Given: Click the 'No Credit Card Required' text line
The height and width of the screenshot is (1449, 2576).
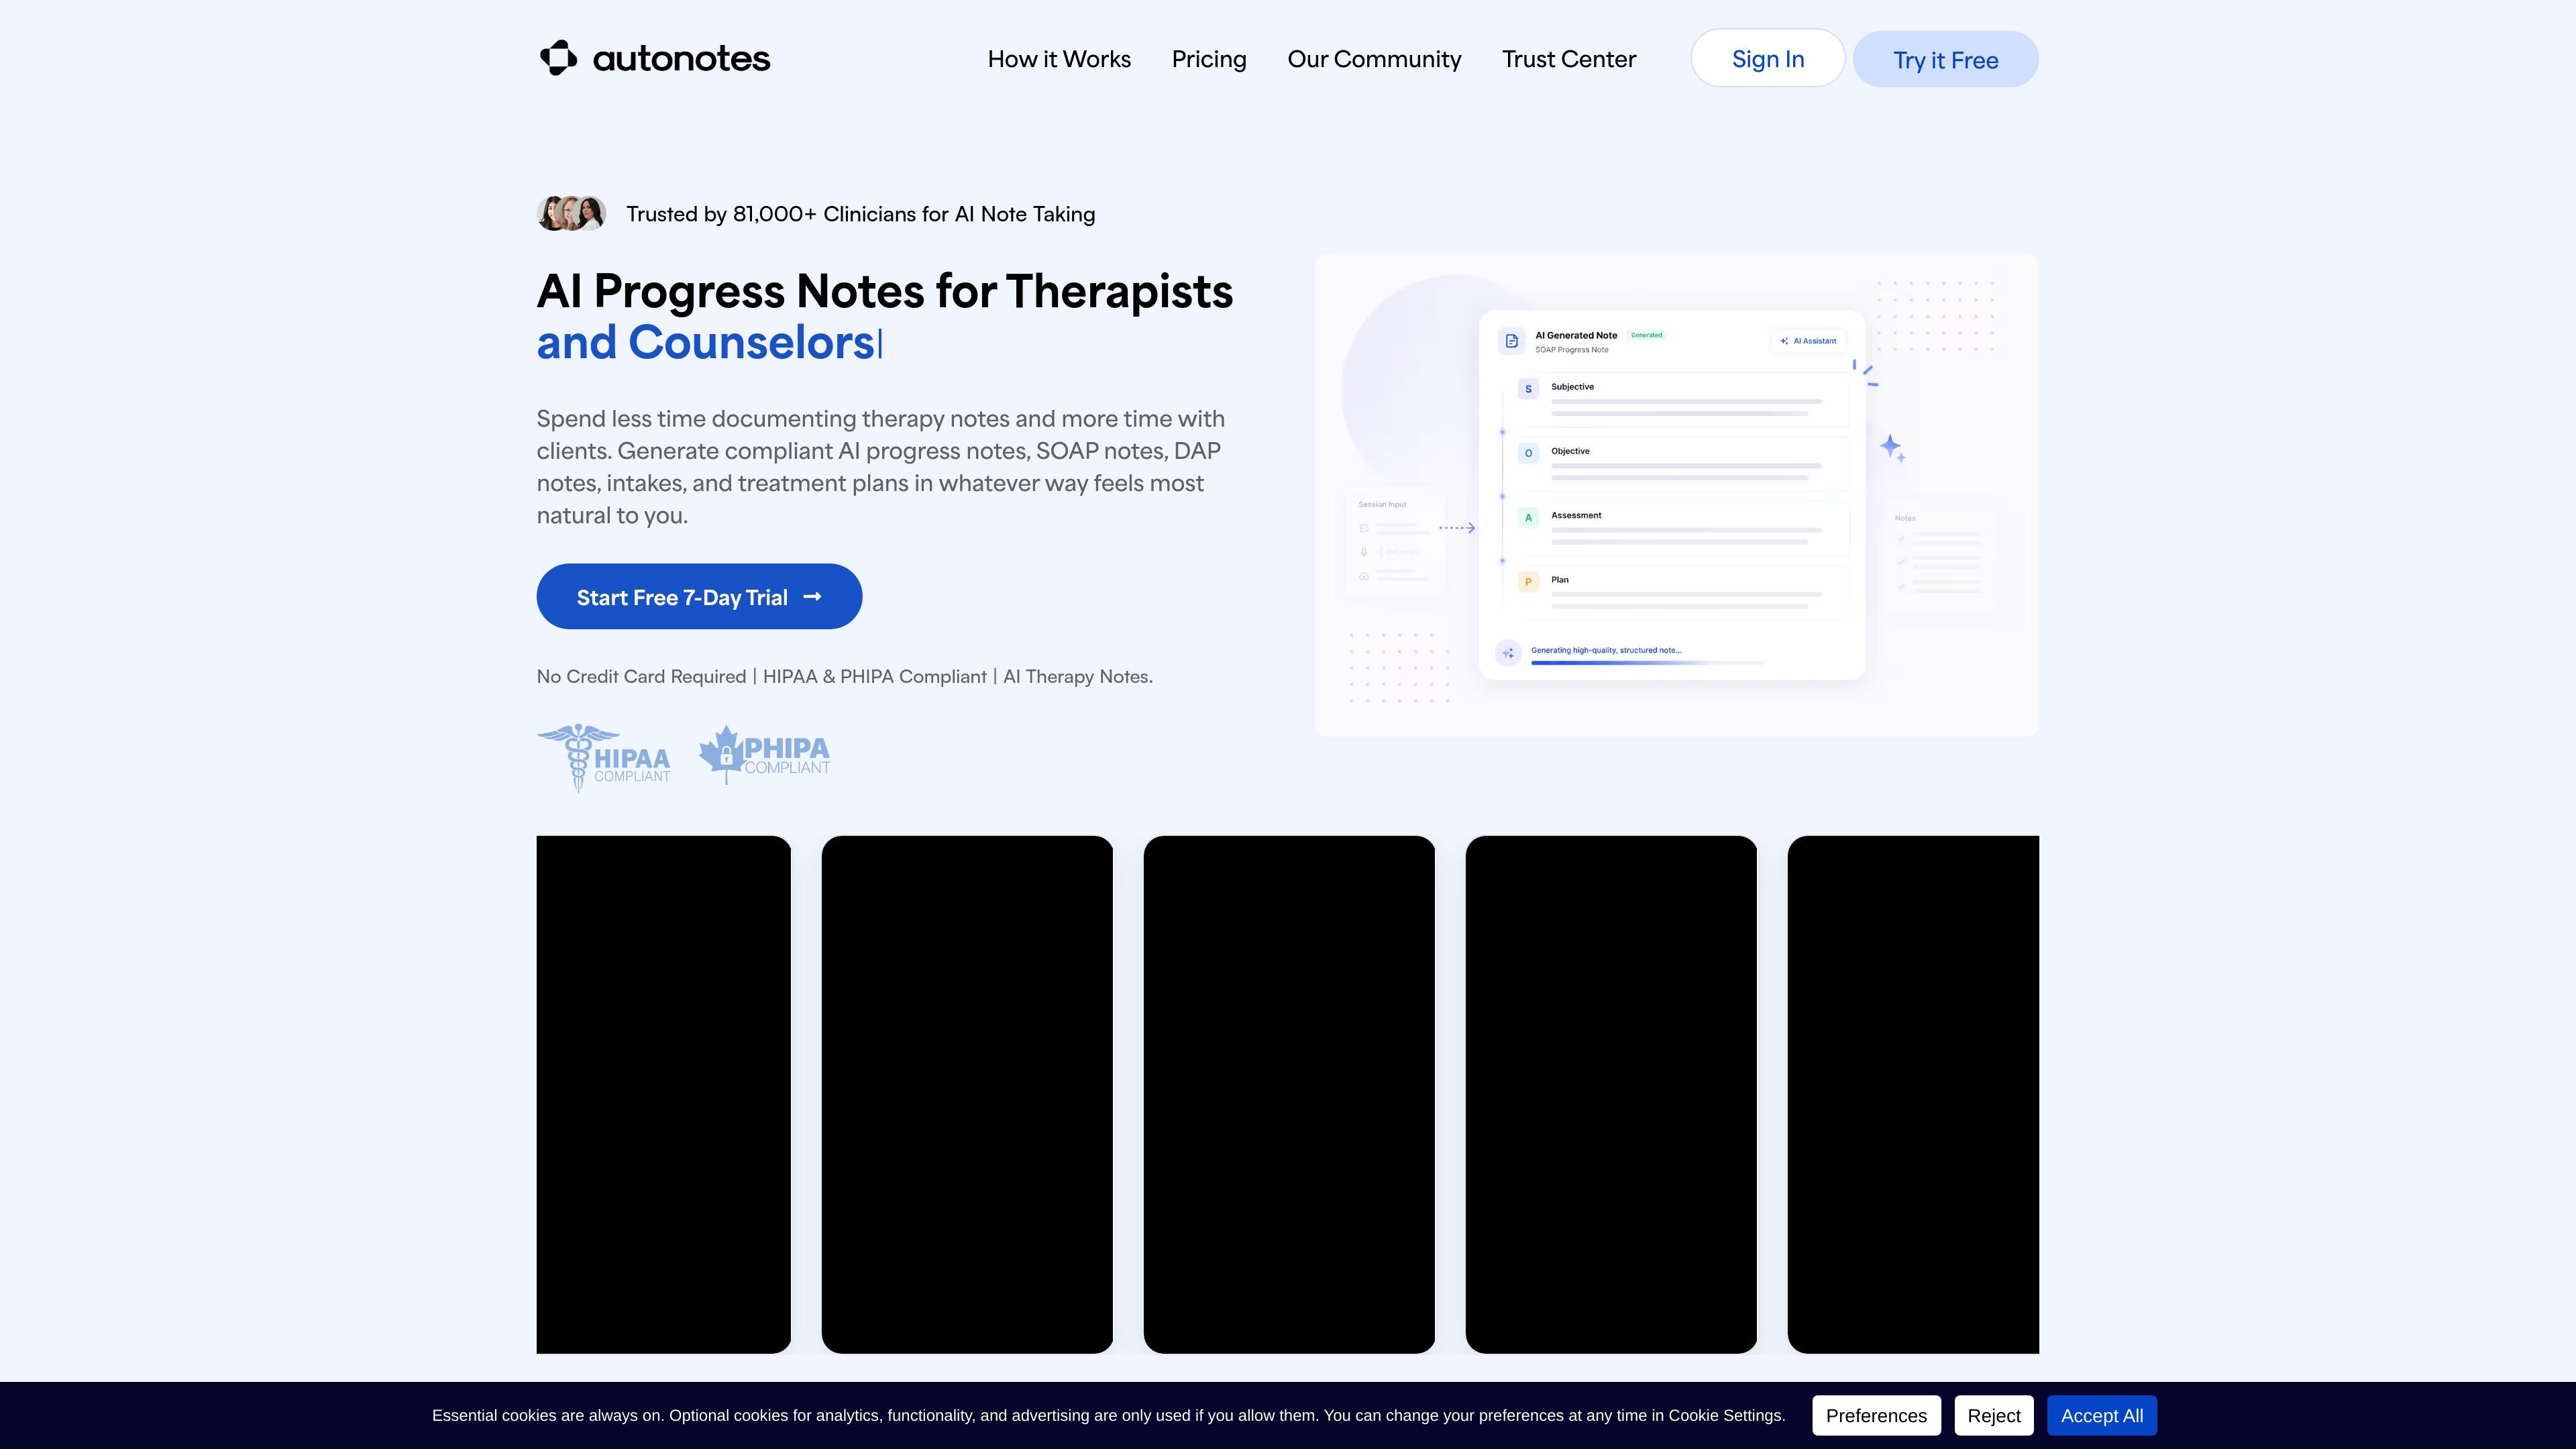Looking at the screenshot, I should pyautogui.click(x=845, y=677).
